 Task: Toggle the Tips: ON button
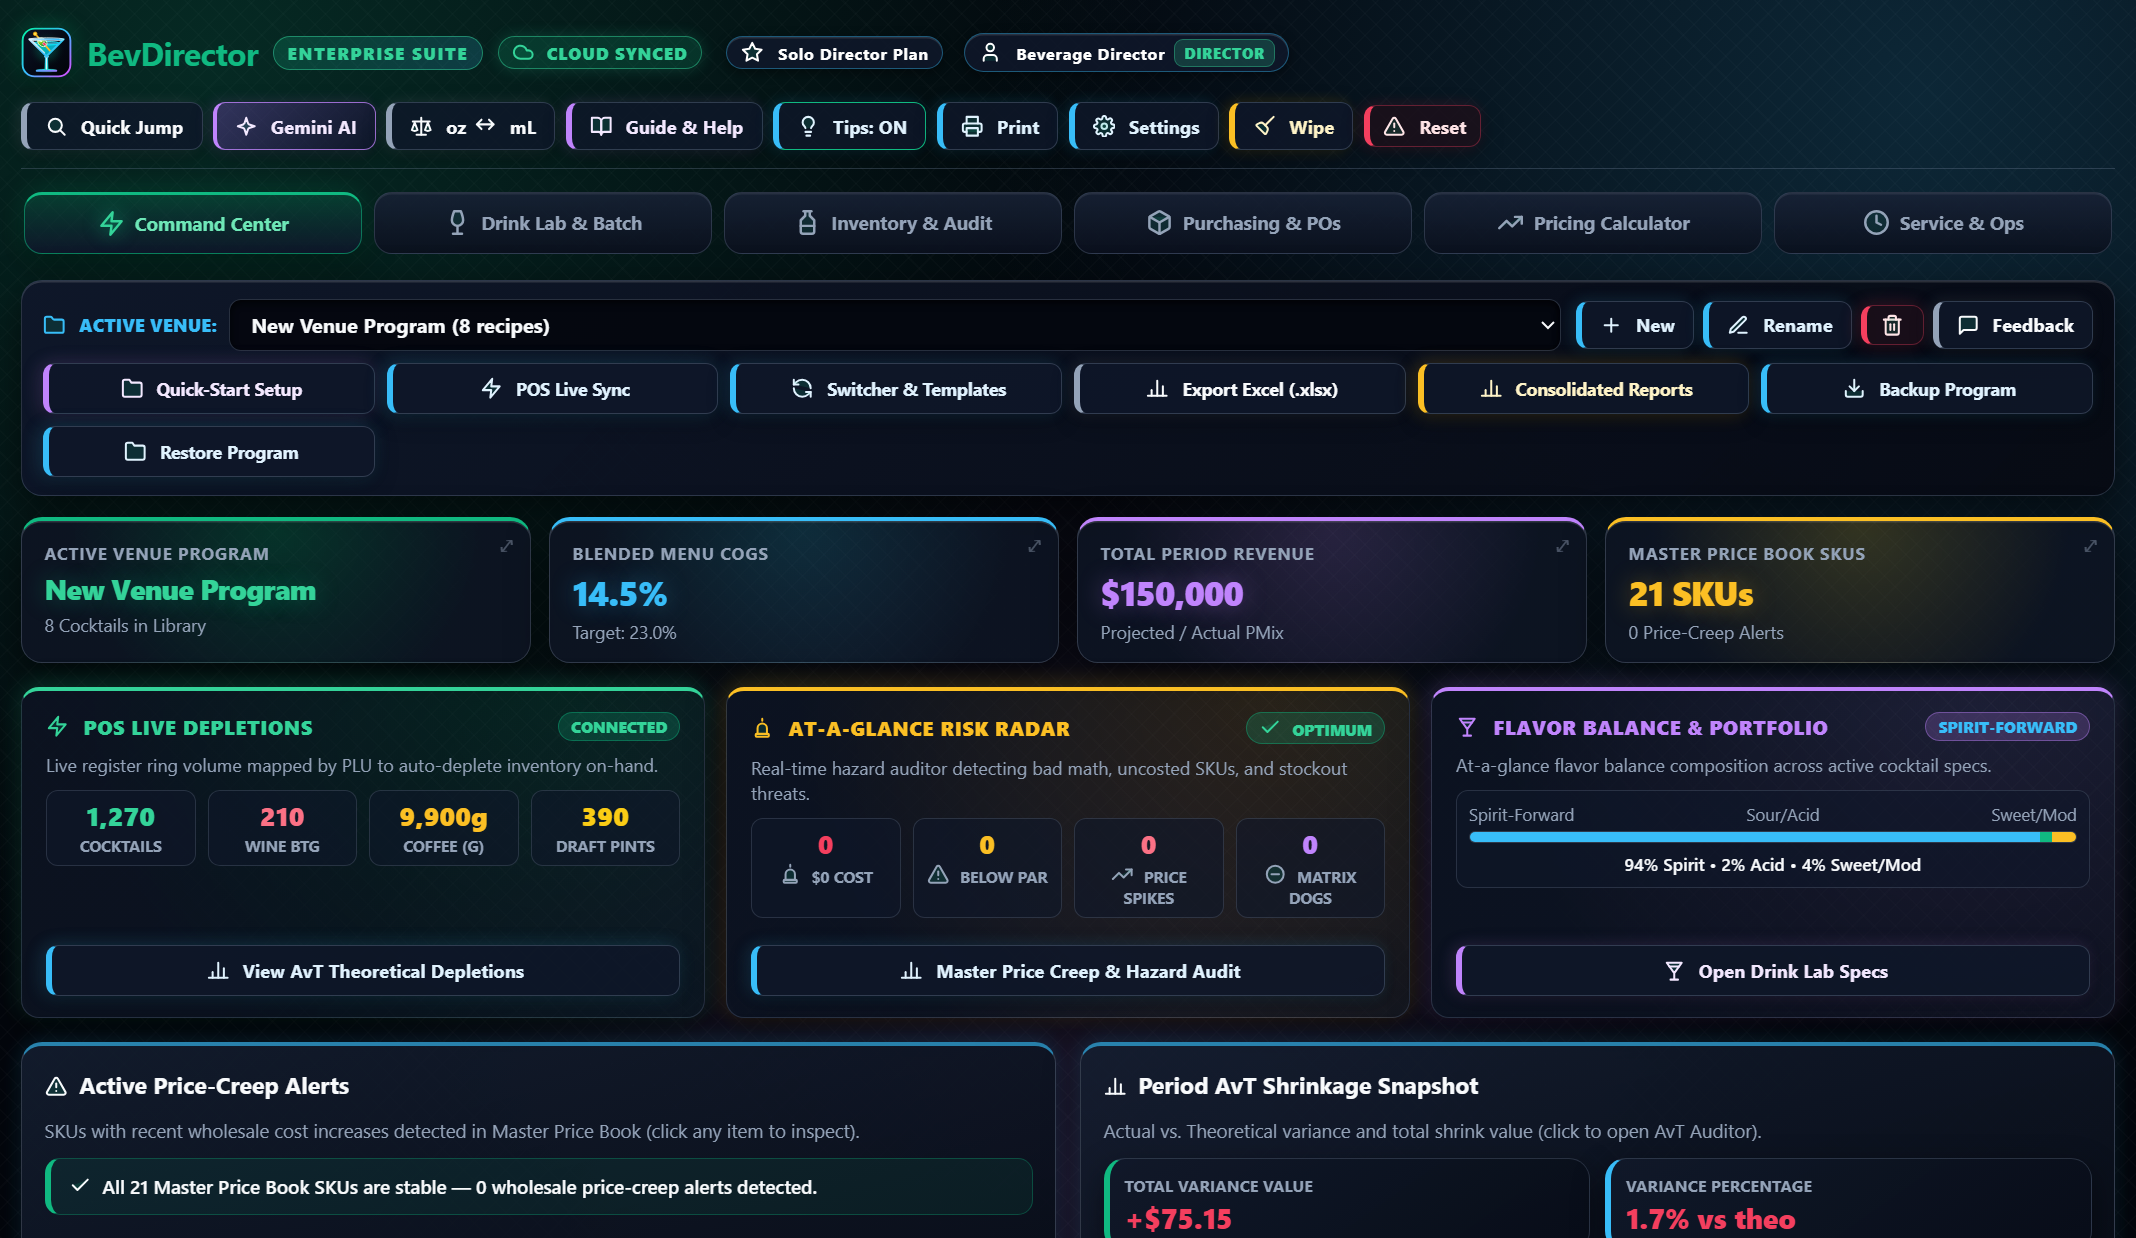[850, 127]
